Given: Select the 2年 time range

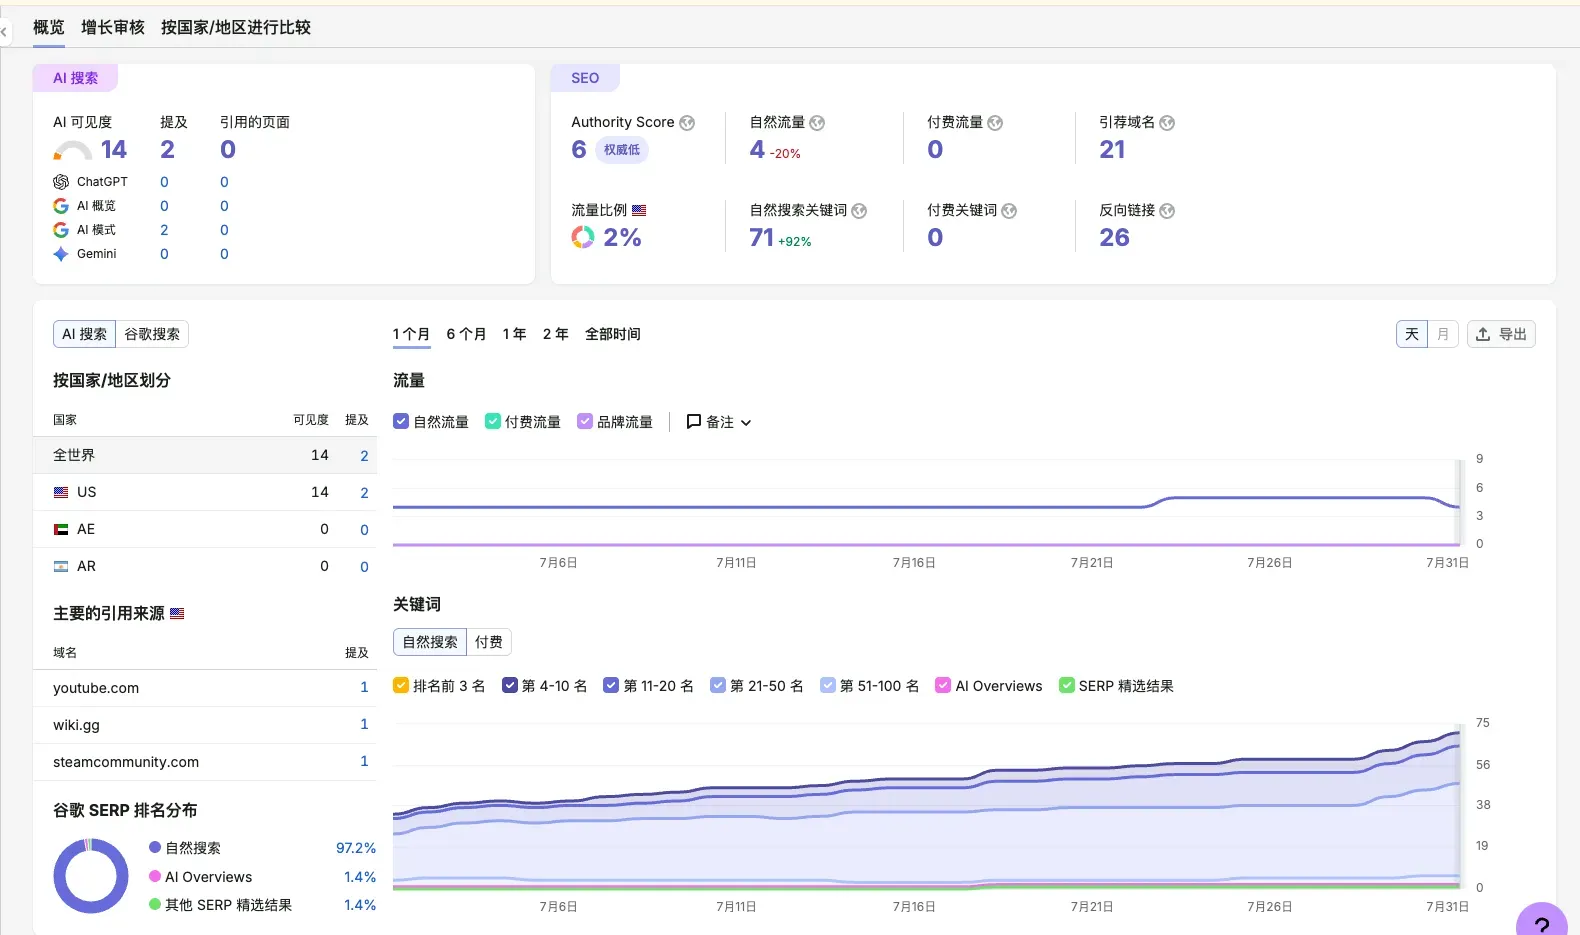Looking at the screenshot, I should tap(556, 334).
